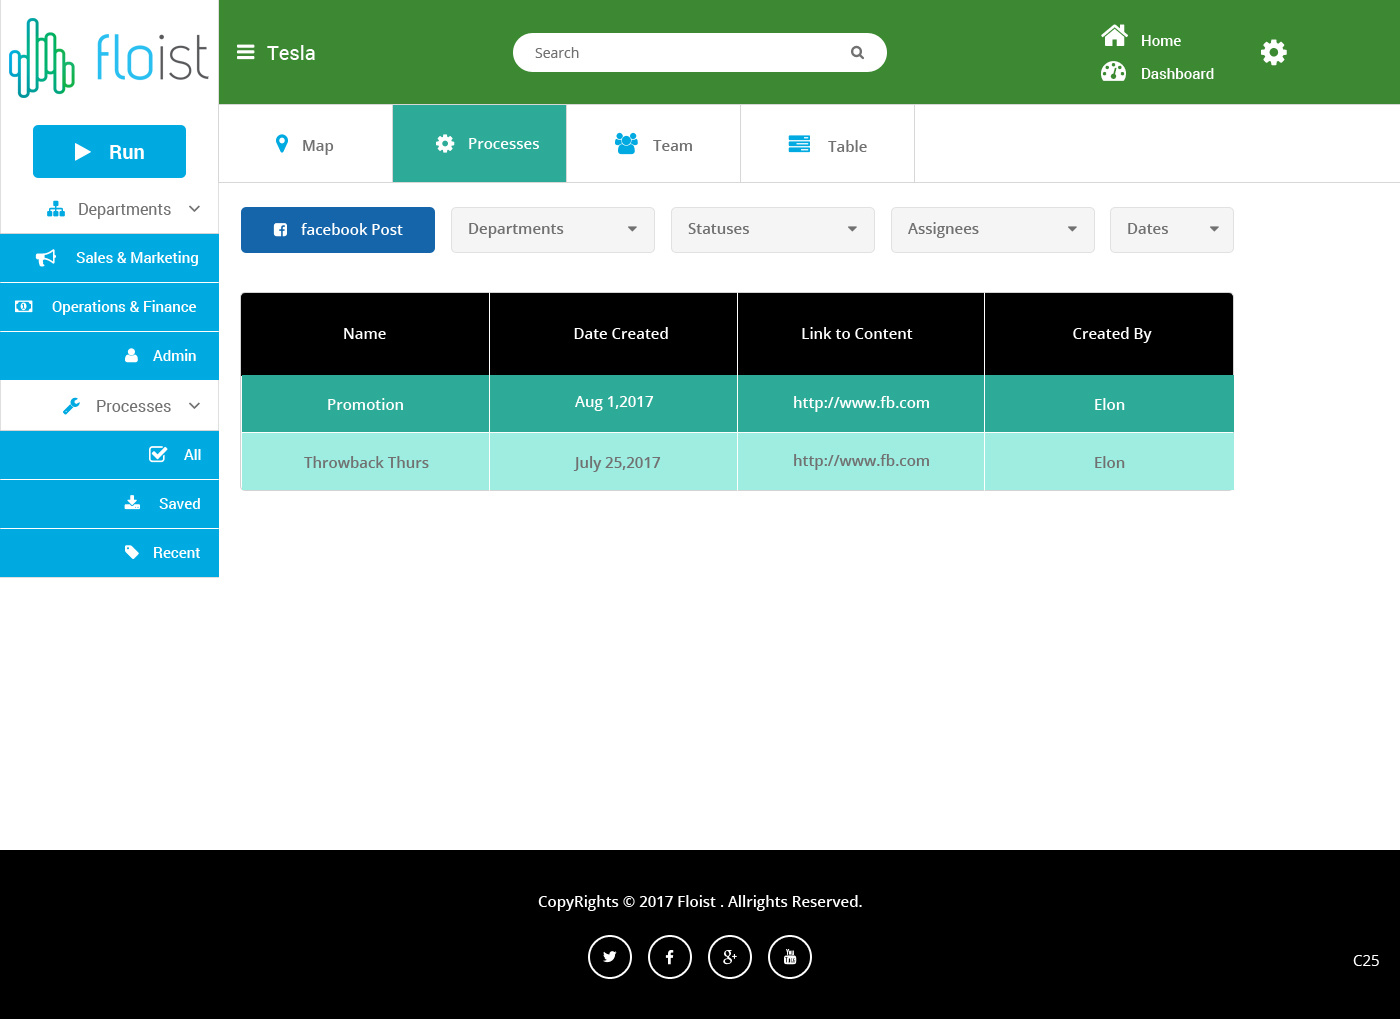Open settings via the gear icon
1400x1019 pixels.
[x=1273, y=53]
